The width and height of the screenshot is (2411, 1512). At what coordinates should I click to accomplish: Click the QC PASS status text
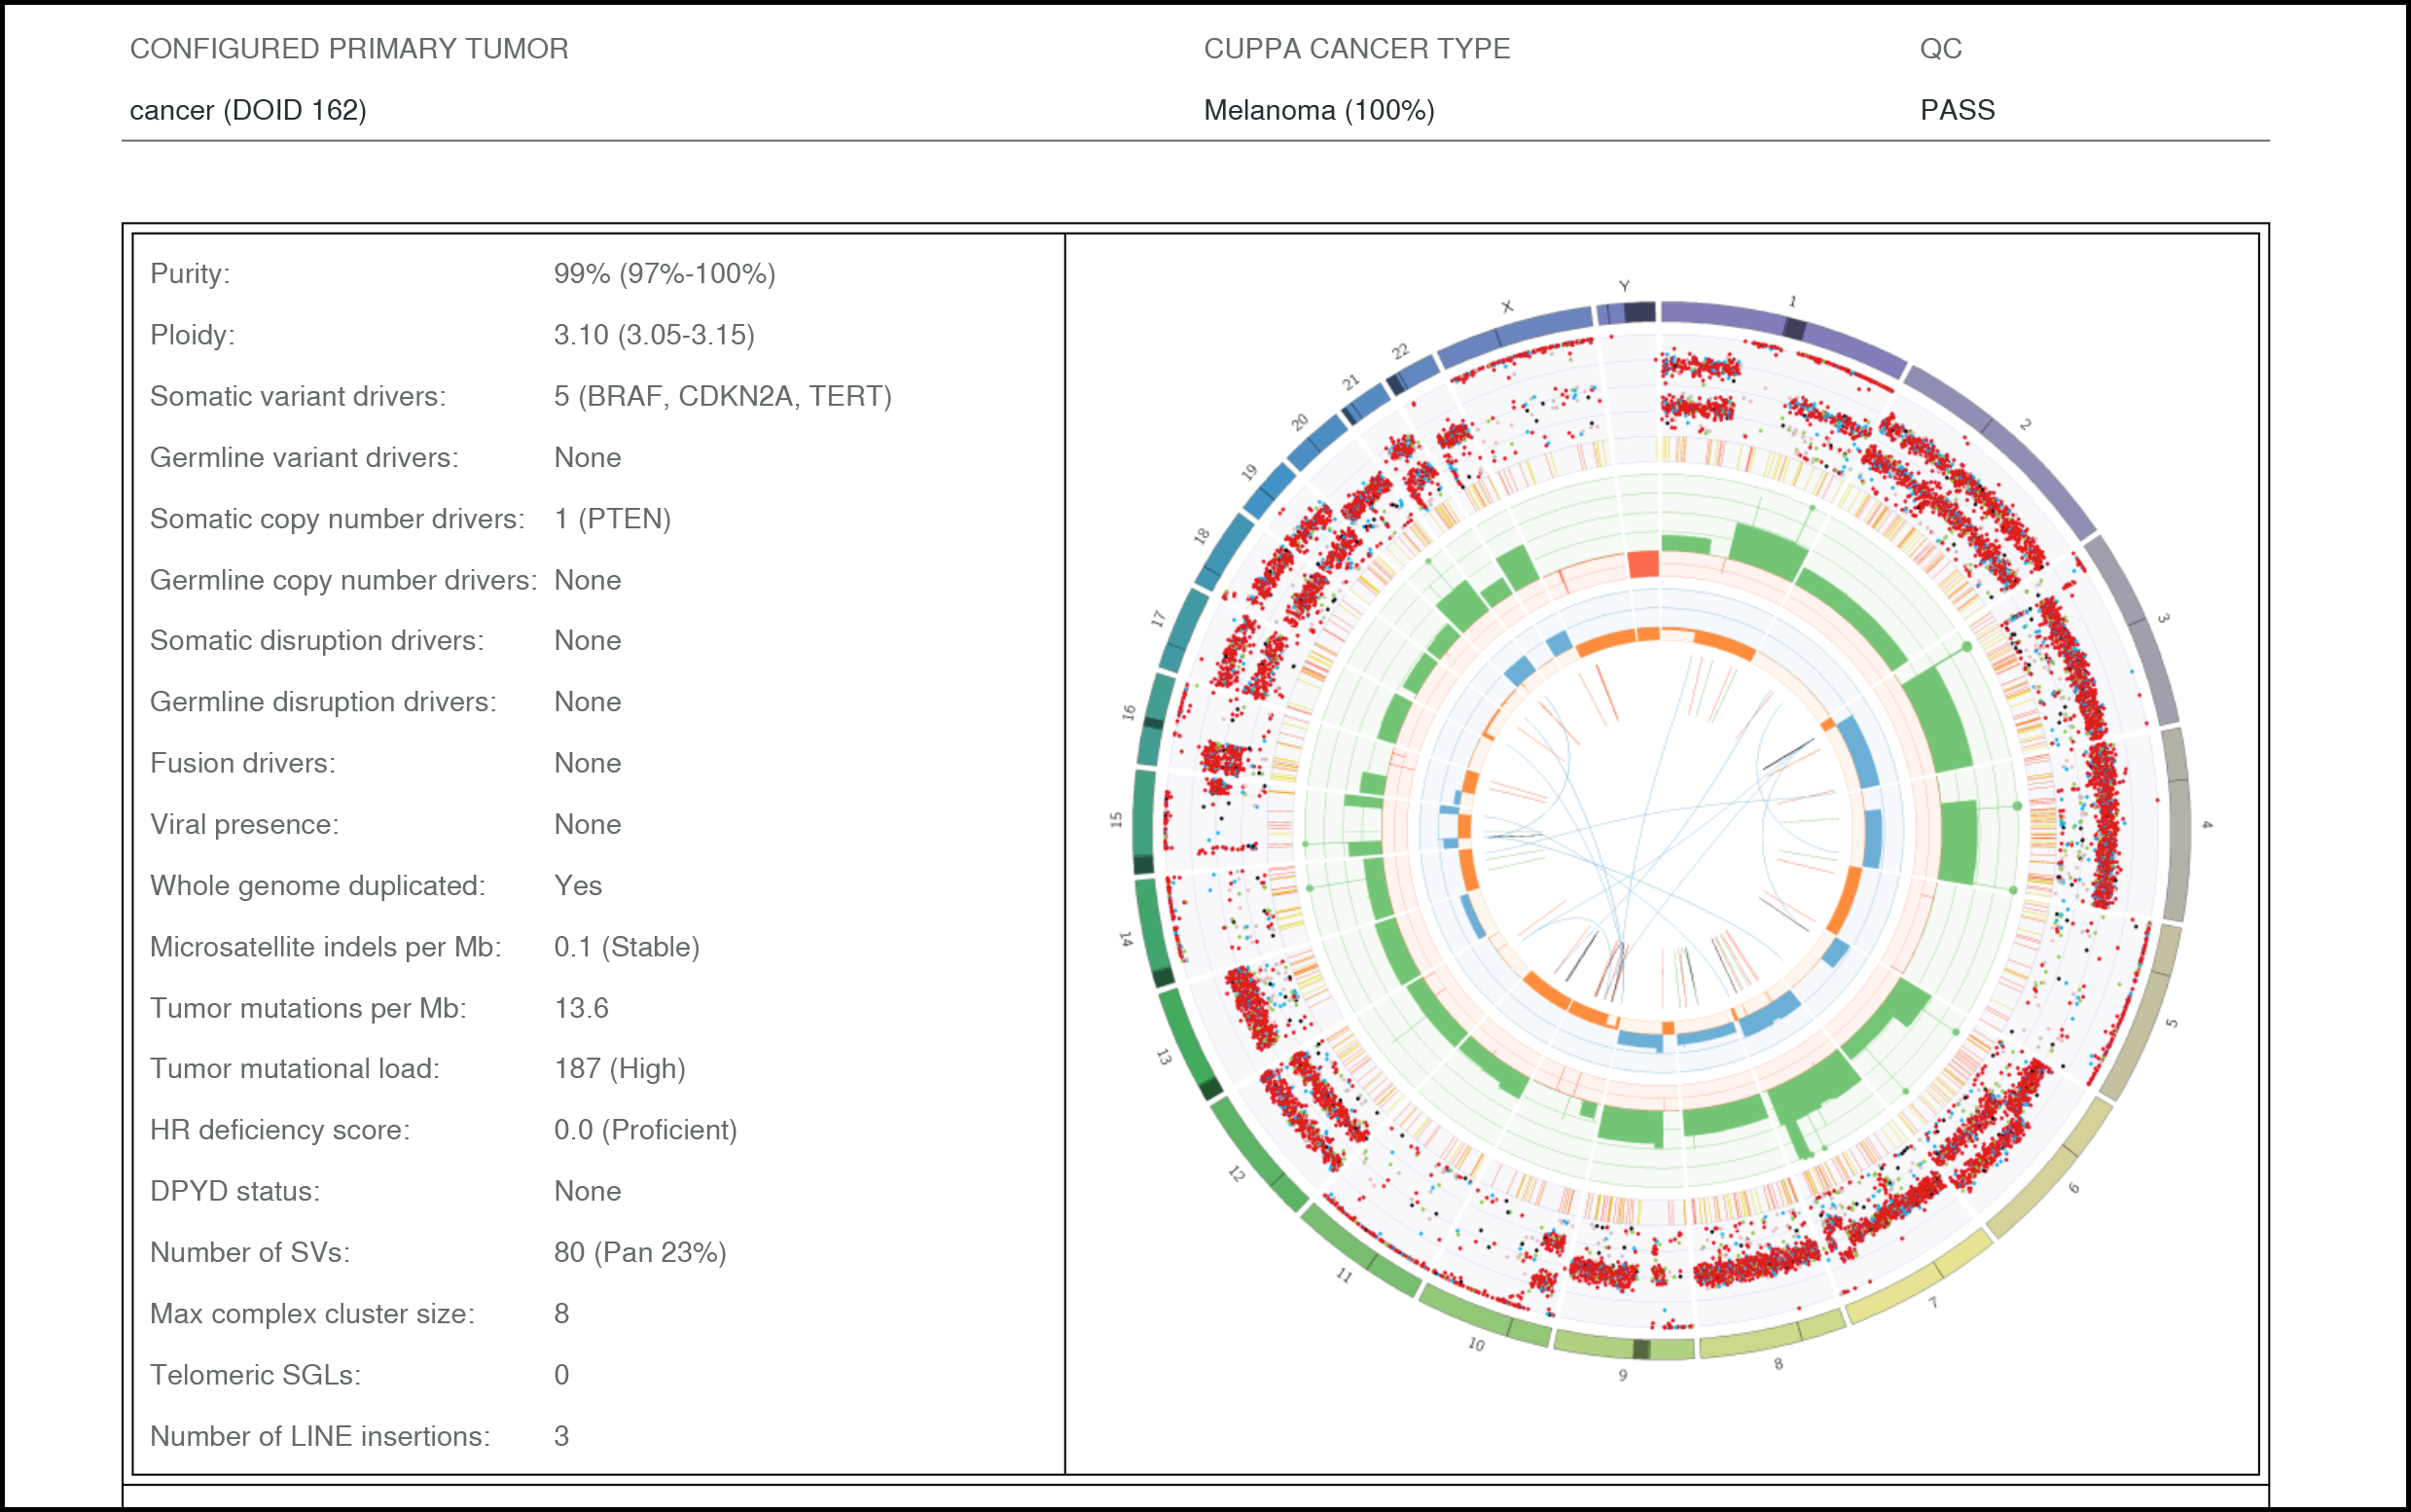[1956, 110]
